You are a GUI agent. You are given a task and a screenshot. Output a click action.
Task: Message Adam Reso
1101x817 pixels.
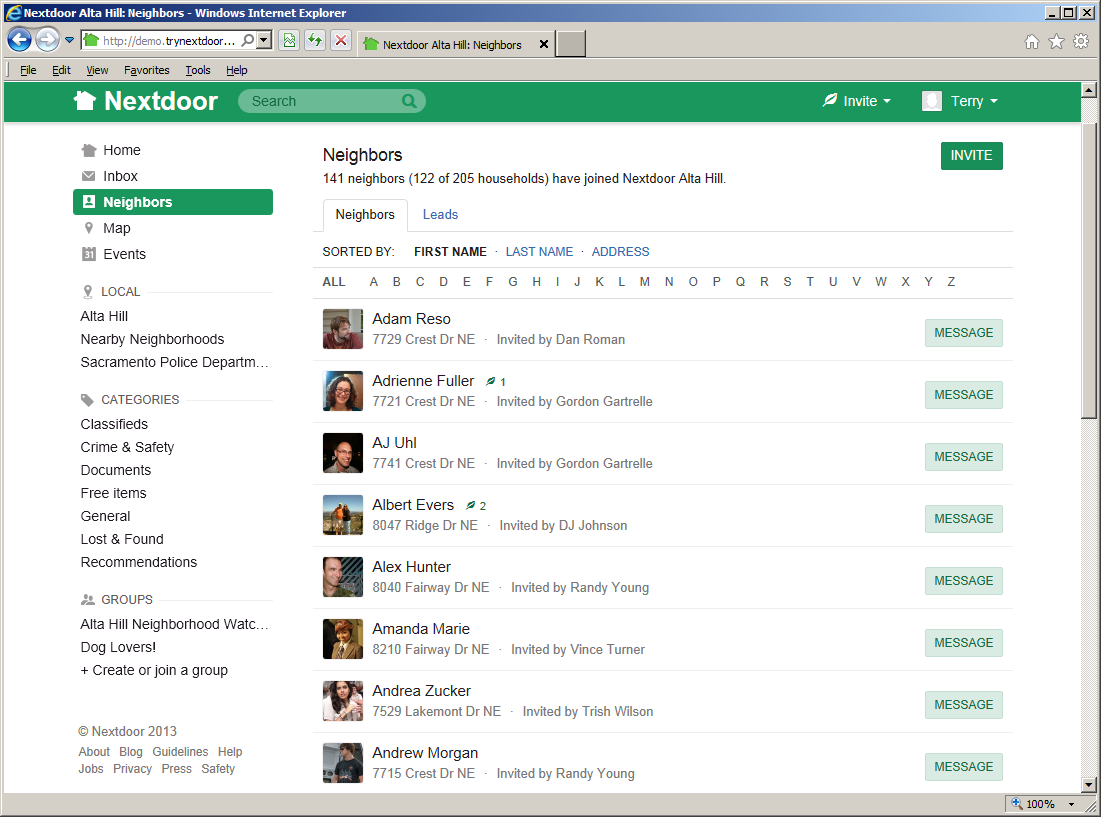coord(963,333)
